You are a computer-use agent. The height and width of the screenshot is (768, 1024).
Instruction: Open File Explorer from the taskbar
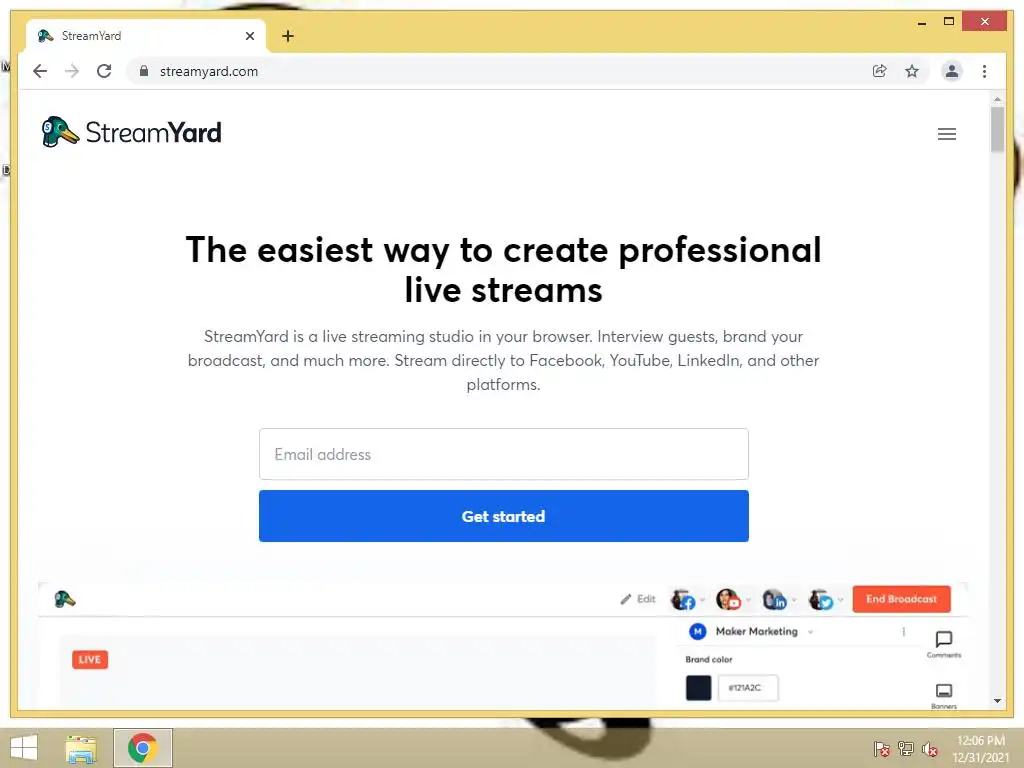coord(81,748)
